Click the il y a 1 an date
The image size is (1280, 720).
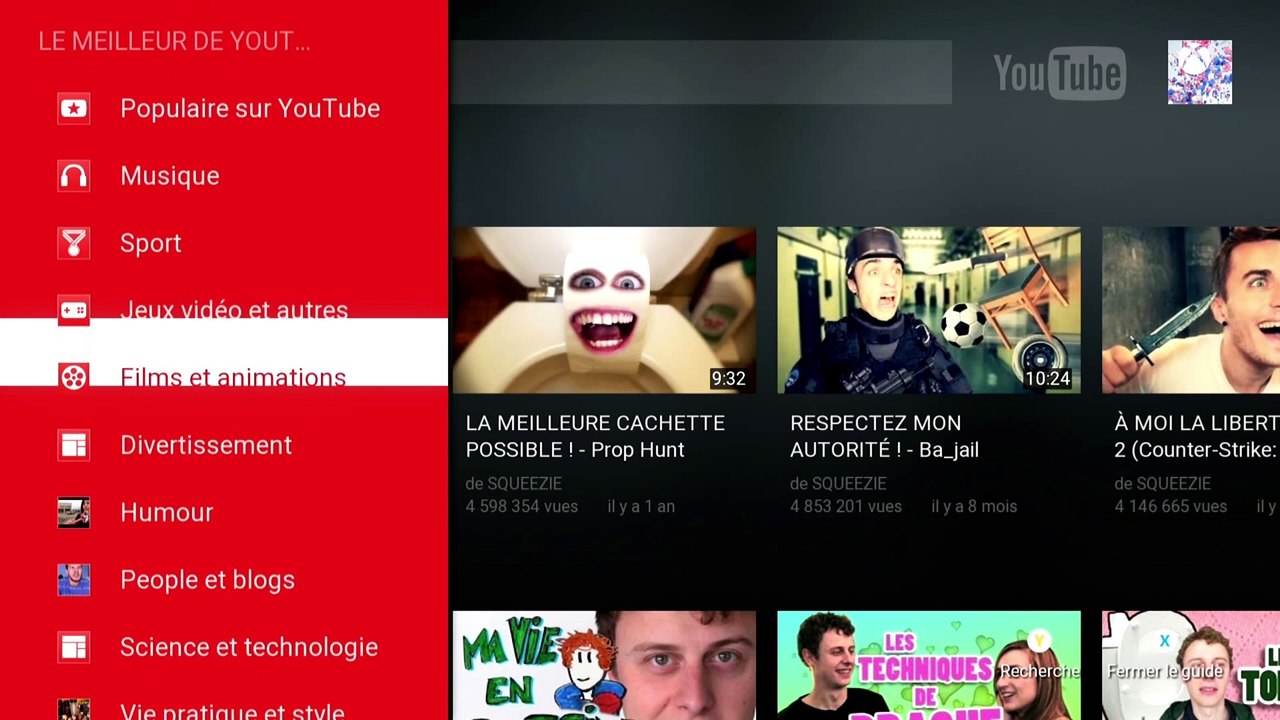coord(641,507)
